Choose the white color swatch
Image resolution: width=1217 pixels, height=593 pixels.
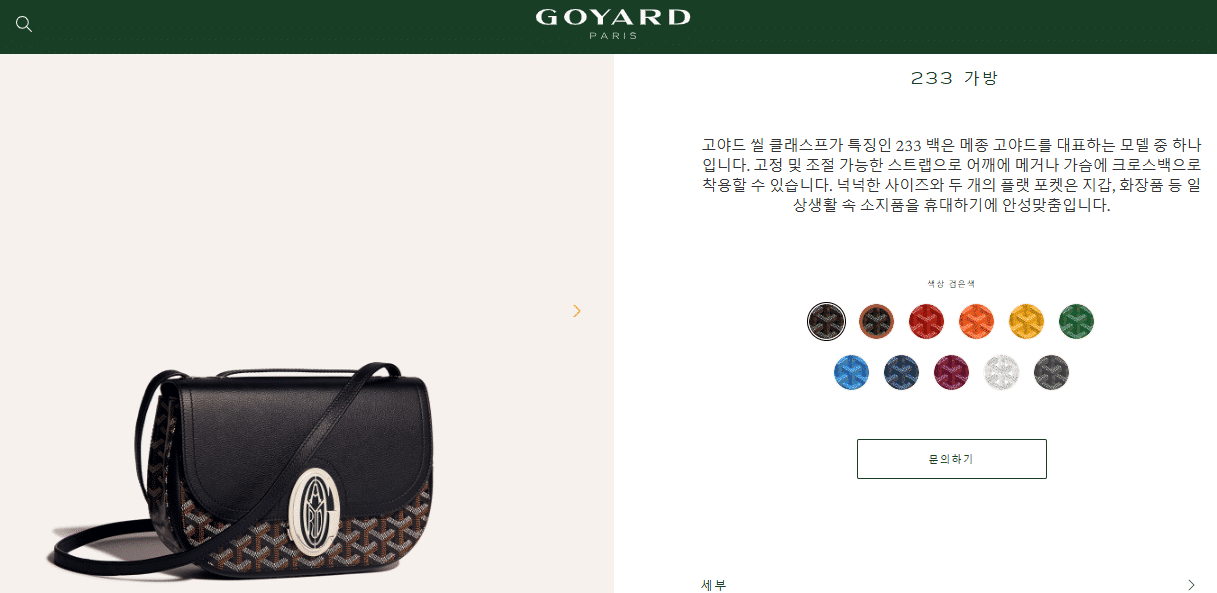tap(1001, 372)
